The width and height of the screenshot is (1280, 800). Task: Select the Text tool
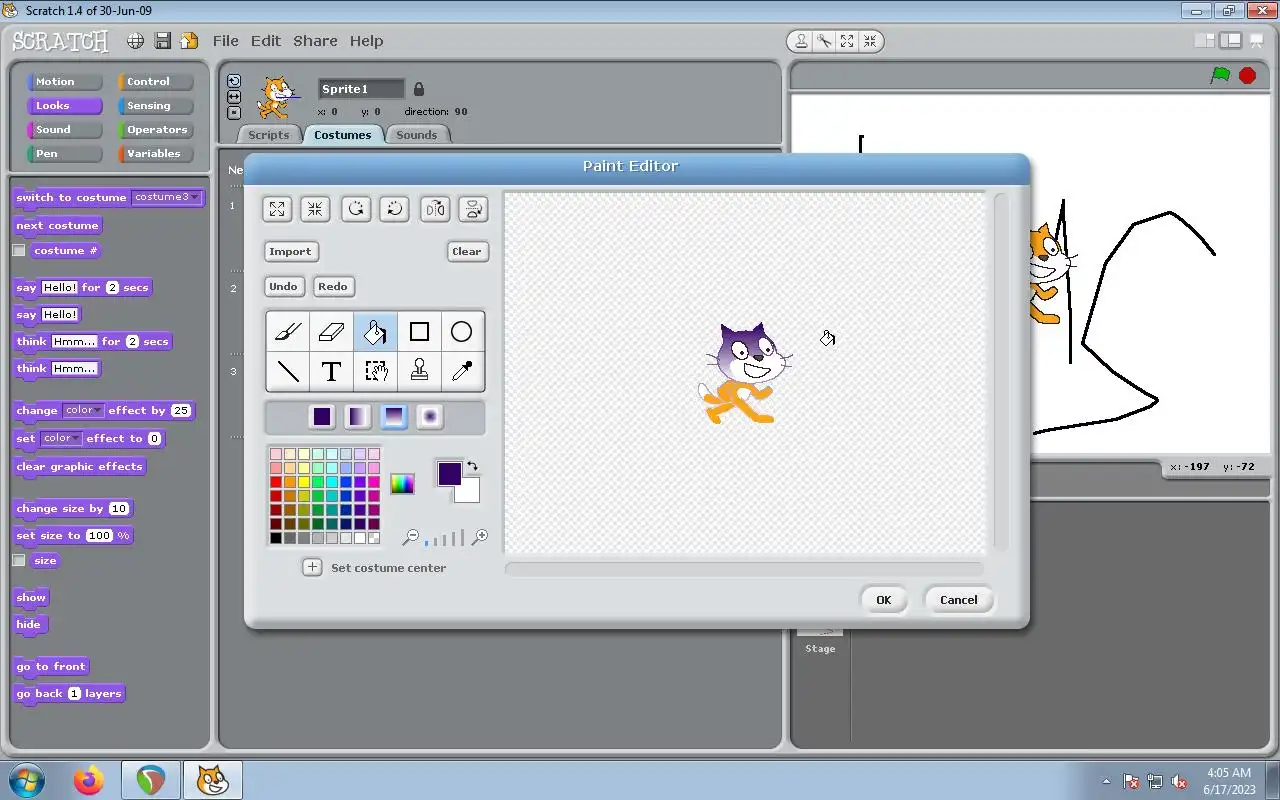pyautogui.click(x=331, y=371)
